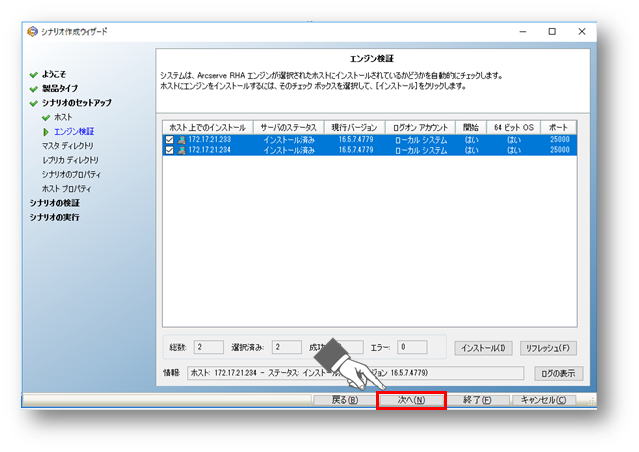This screenshot has width=639, height=452.
Task: Click the 64 ビット OS column header
Action: coord(513,128)
